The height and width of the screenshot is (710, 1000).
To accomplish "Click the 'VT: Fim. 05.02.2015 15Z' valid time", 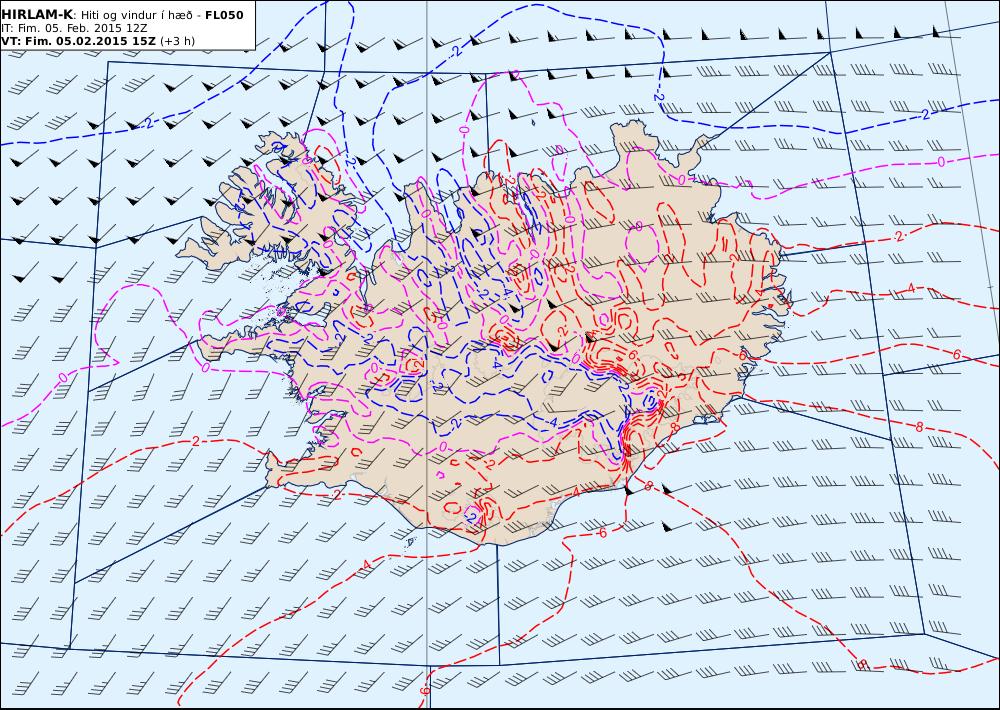I will point(78,41).
